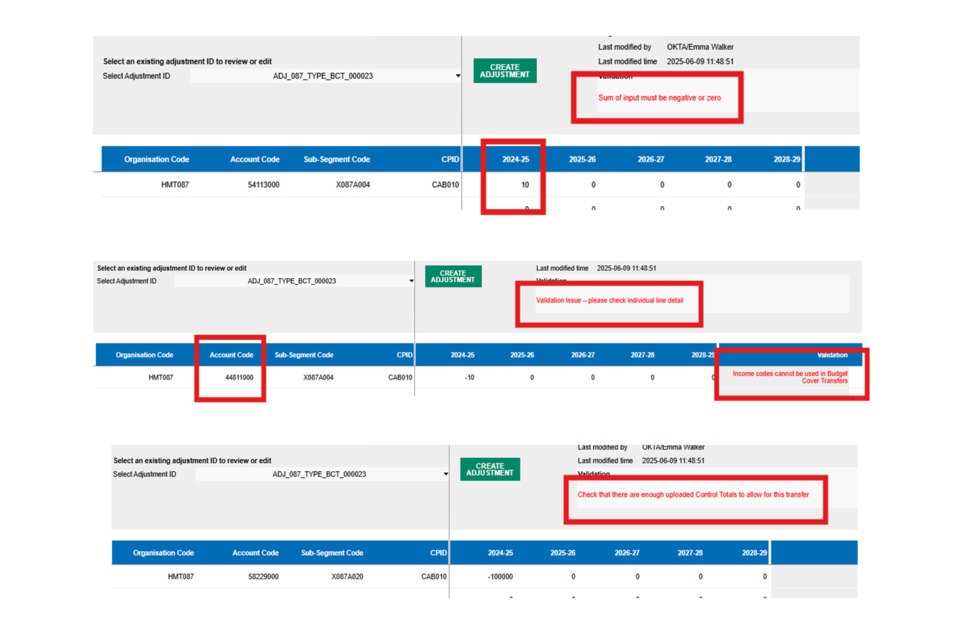Click the 'enough uploaded Control Totals' validation message
The height and width of the screenshot is (640, 960).
pos(693,495)
